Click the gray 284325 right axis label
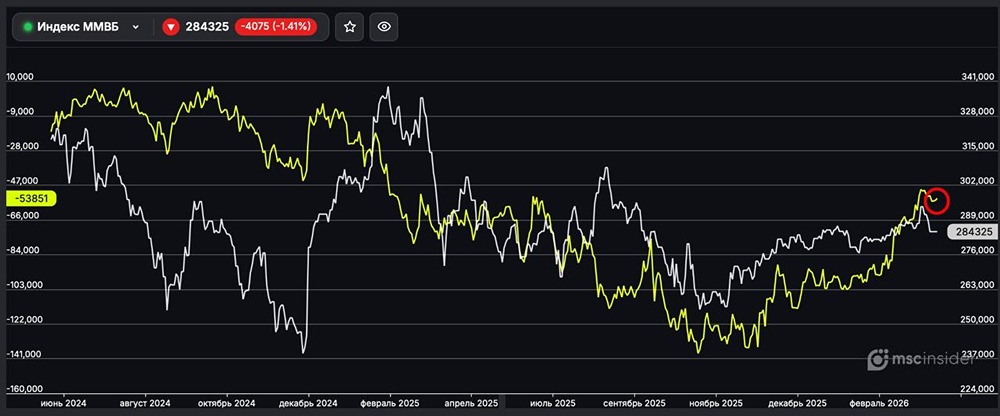 (972, 232)
